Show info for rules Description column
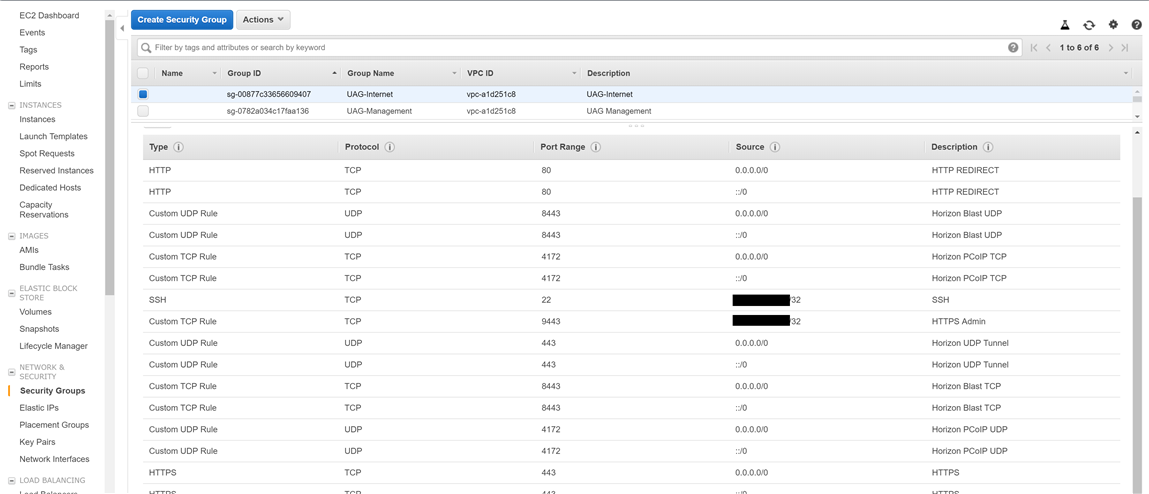Image resolution: width=1149 pixels, height=494 pixels. tap(988, 147)
